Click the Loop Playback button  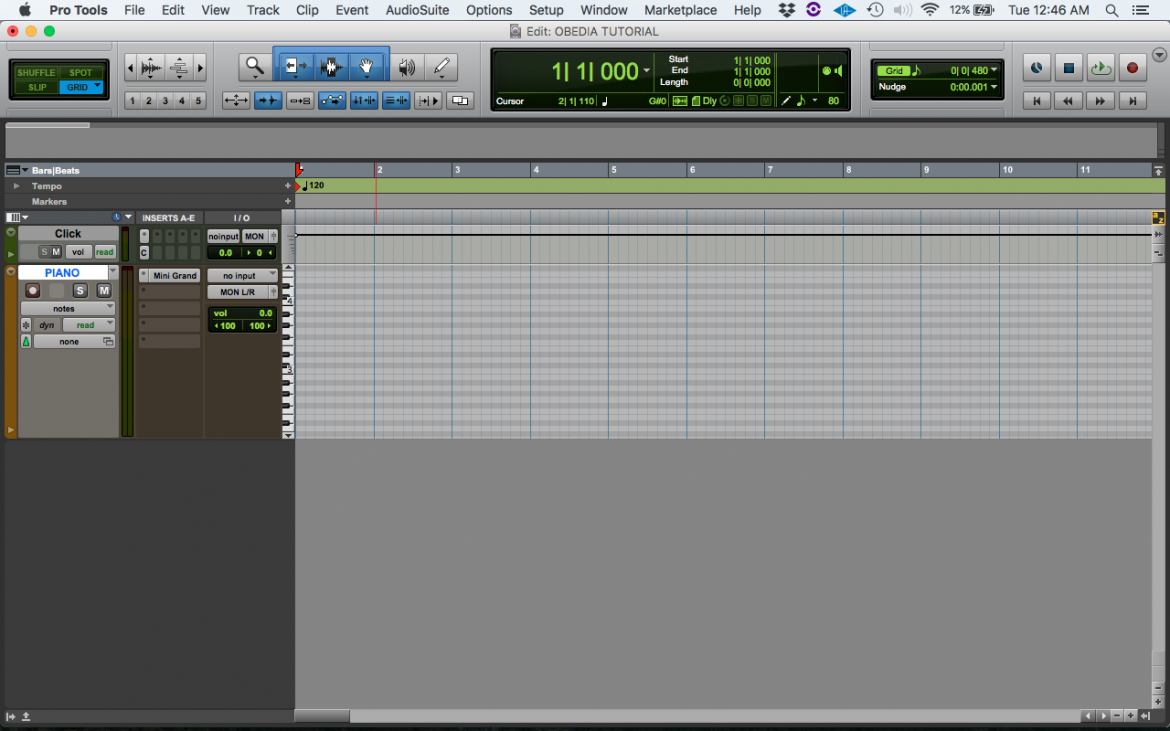click(x=1100, y=67)
